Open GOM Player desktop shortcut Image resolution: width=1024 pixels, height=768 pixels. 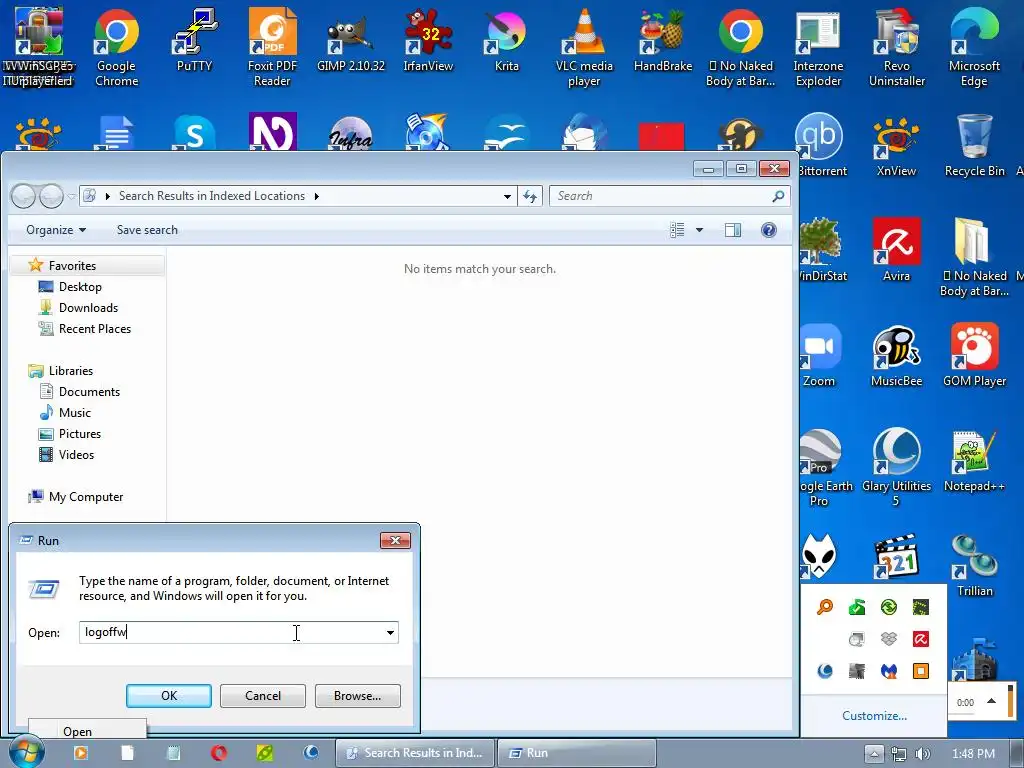[974, 355]
